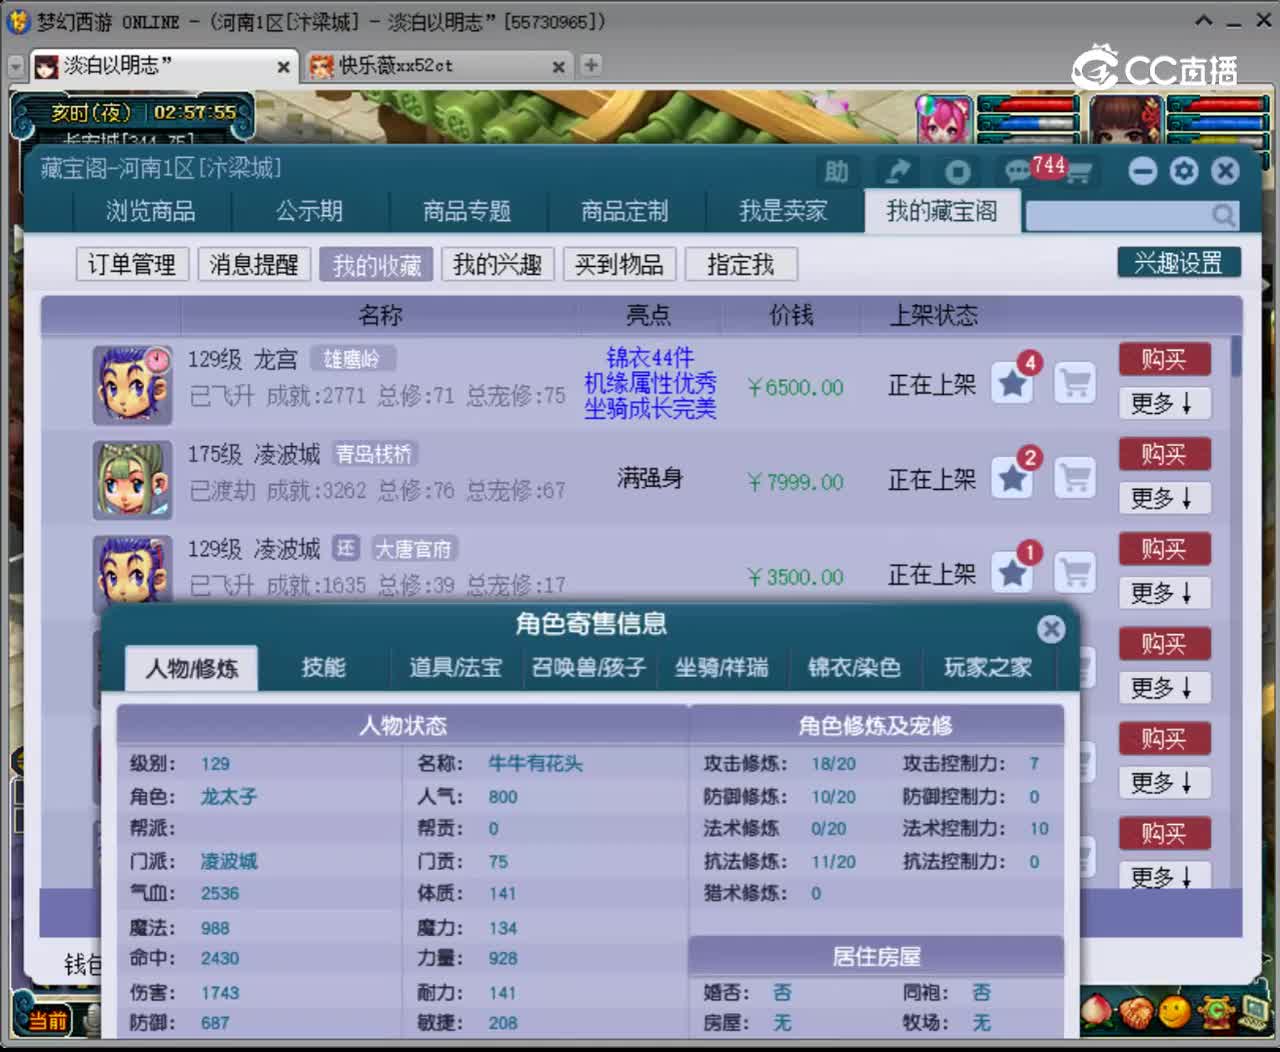1280x1052 pixels.
Task: Click the brown-haired character portrait at top
Action: [1127, 120]
